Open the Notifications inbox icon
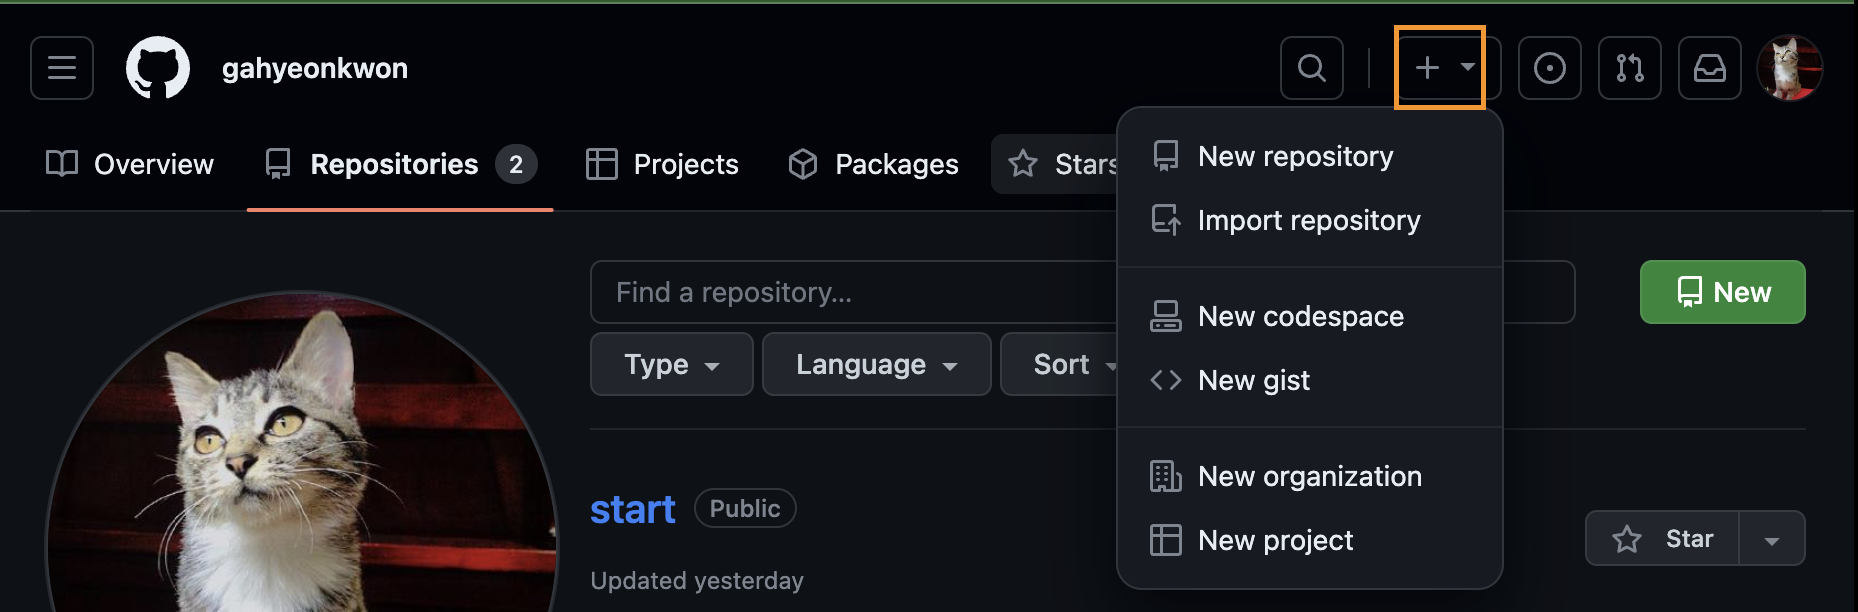Image resolution: width=1858 pixels, height=612 pixels. pos(1709,68)
